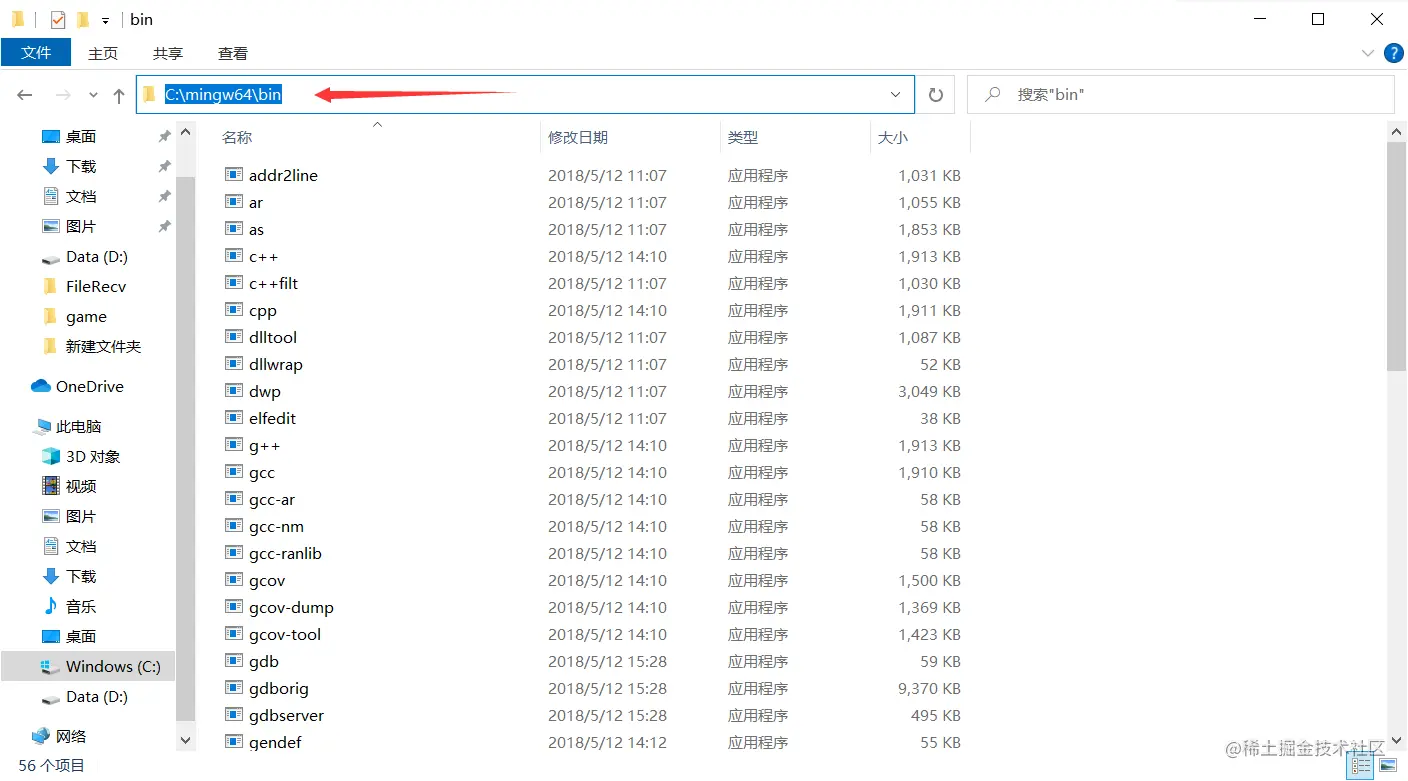The width and height of the screenshot is (1408, 781).
Task: Select Data (D:) under 此电脑
Action: pyautogui.click(x=97, y=696)
